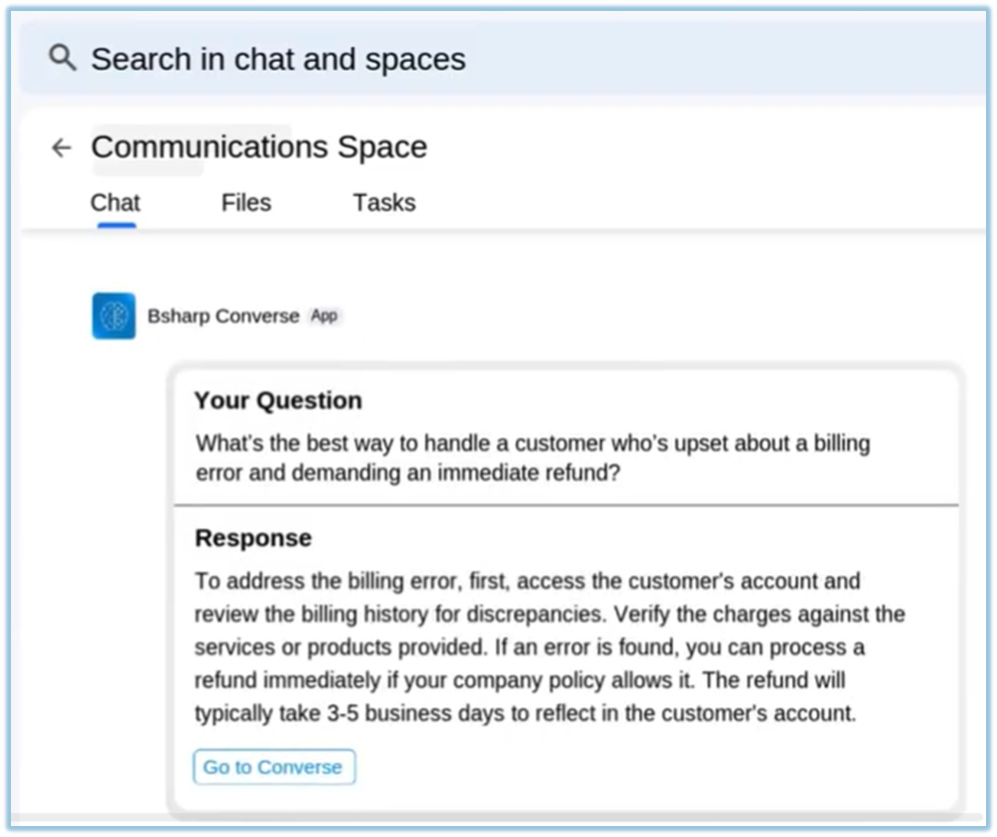Screen dimensions: 997x837
Task: Click the Response heading in the card
Action: coord(253,538)
